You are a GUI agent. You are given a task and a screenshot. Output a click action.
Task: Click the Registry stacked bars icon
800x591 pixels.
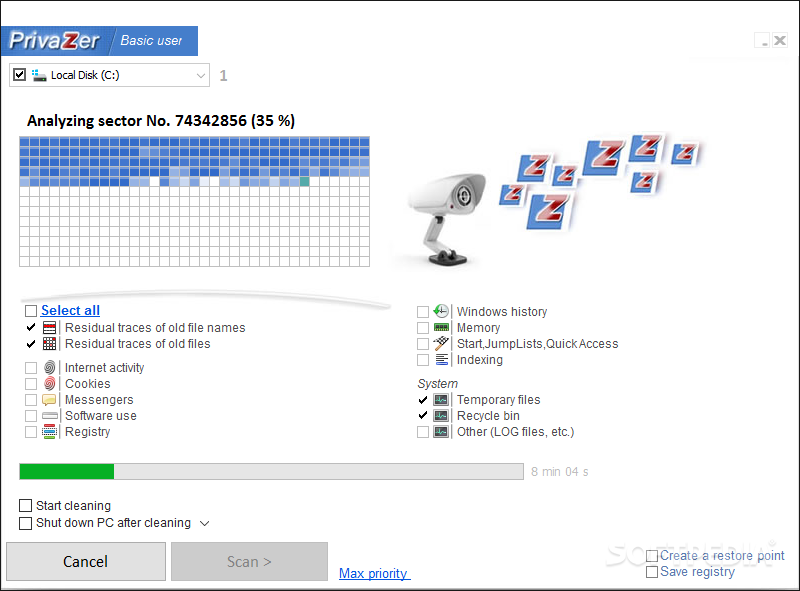[x=49, y=432]
